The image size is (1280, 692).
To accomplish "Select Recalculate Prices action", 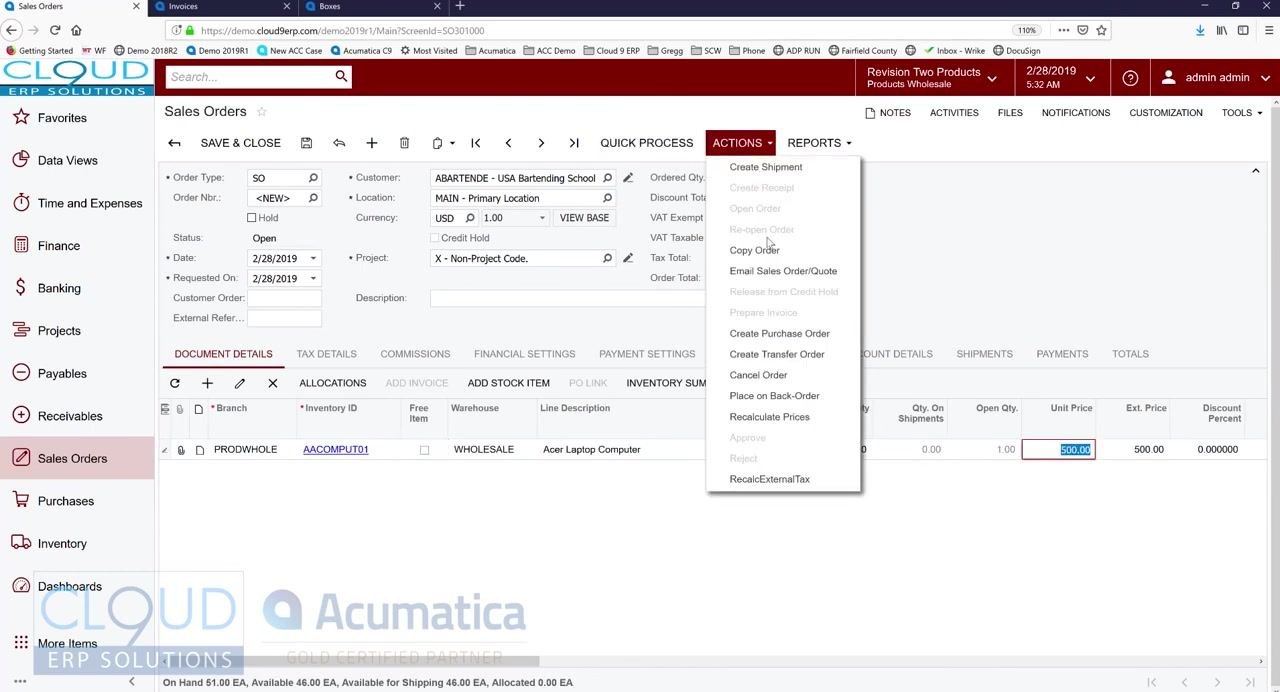I will coord(770,417).
